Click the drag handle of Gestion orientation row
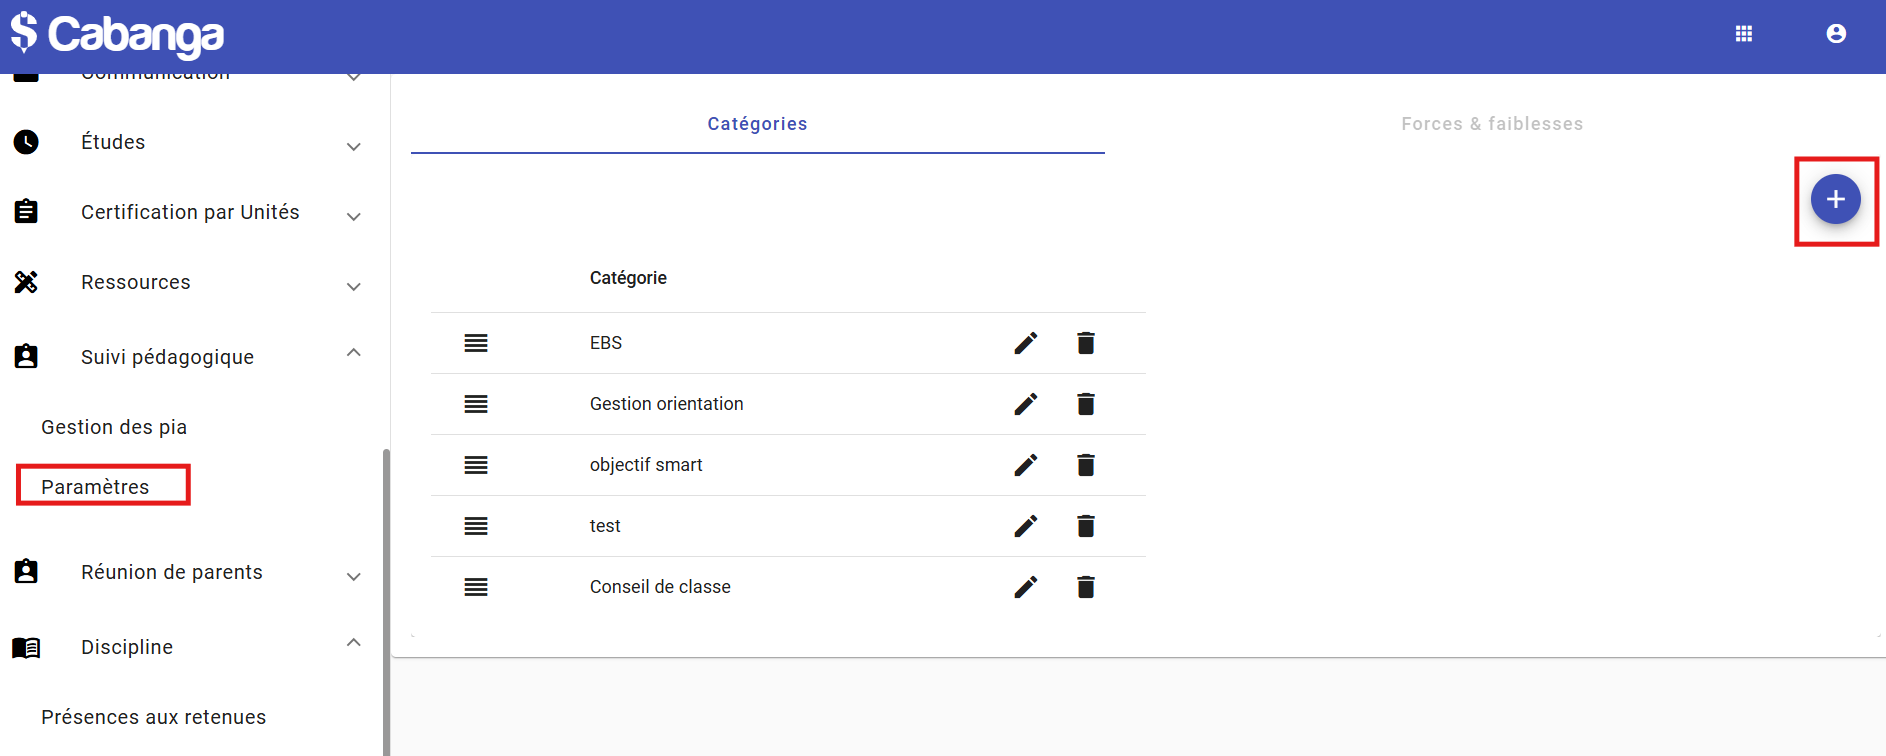Viewport: 1886px width, 756px height. point(476,404)
